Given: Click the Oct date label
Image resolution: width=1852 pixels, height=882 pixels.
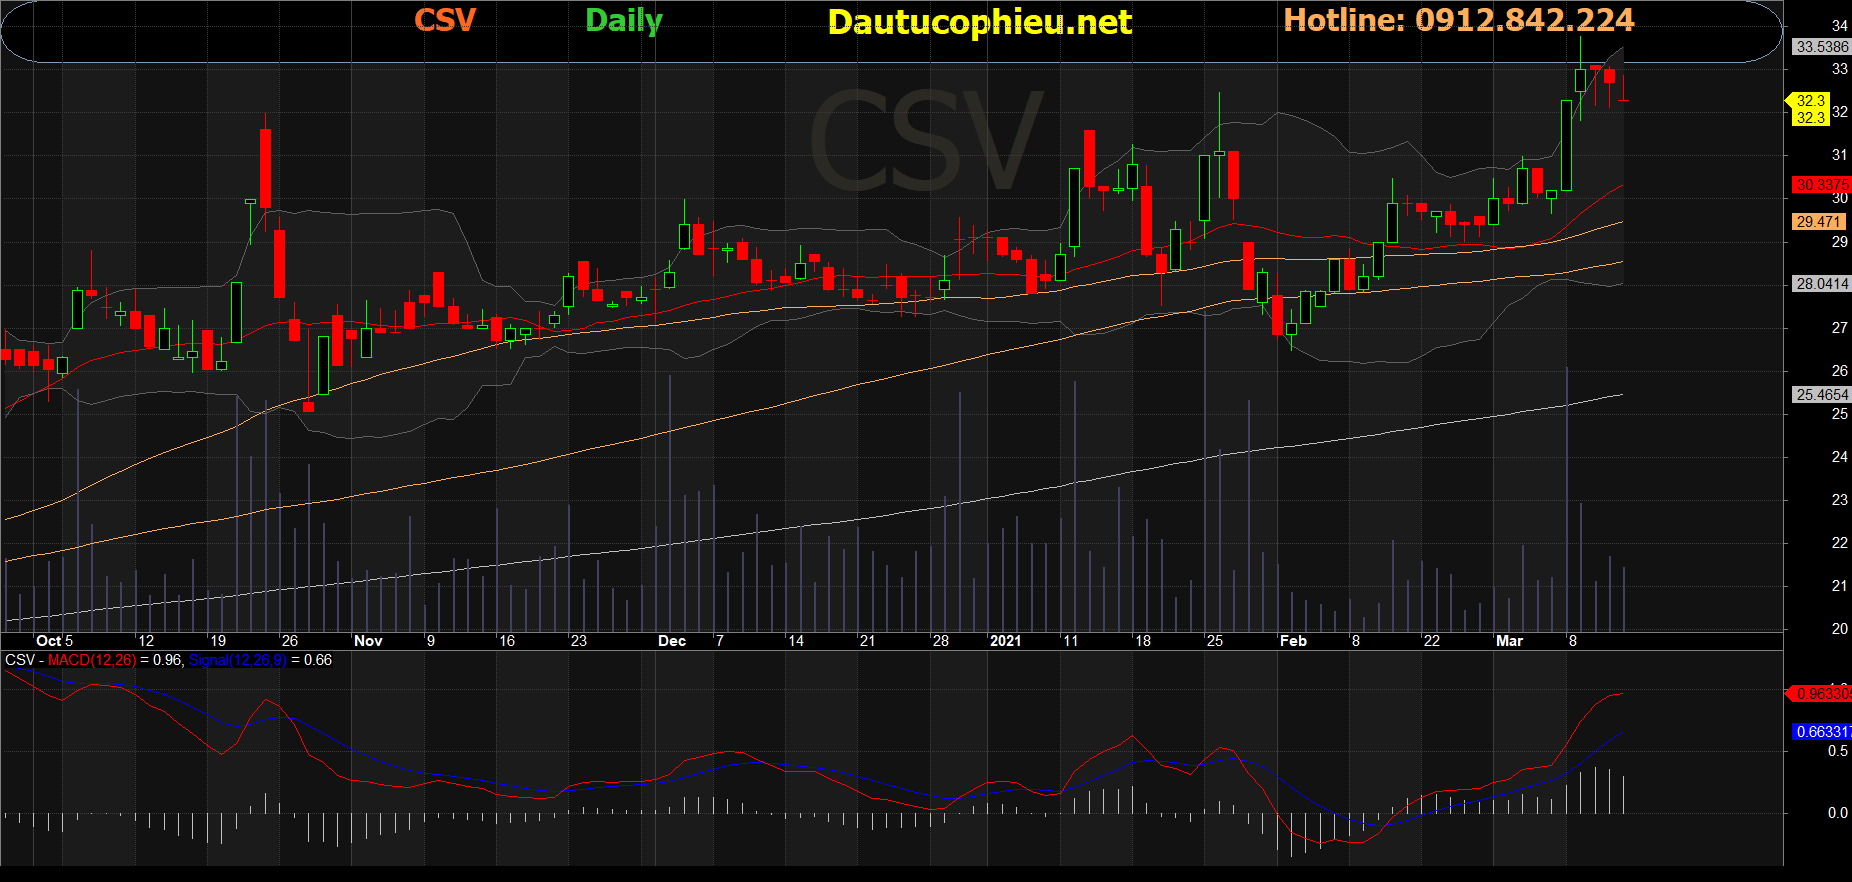Looking at the screenshot, I should (48, 641).
